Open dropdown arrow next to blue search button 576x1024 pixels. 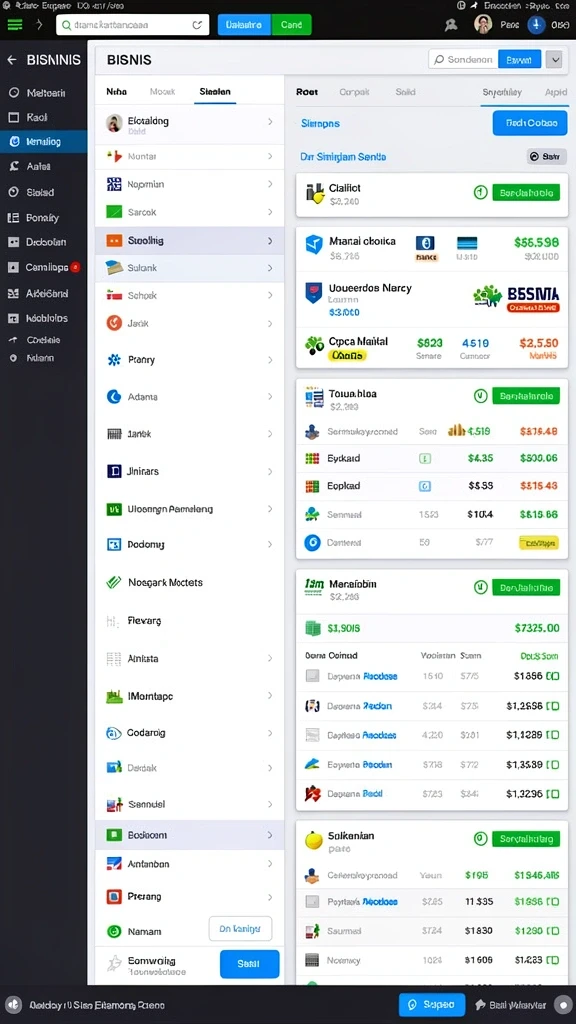pos(554,59)
